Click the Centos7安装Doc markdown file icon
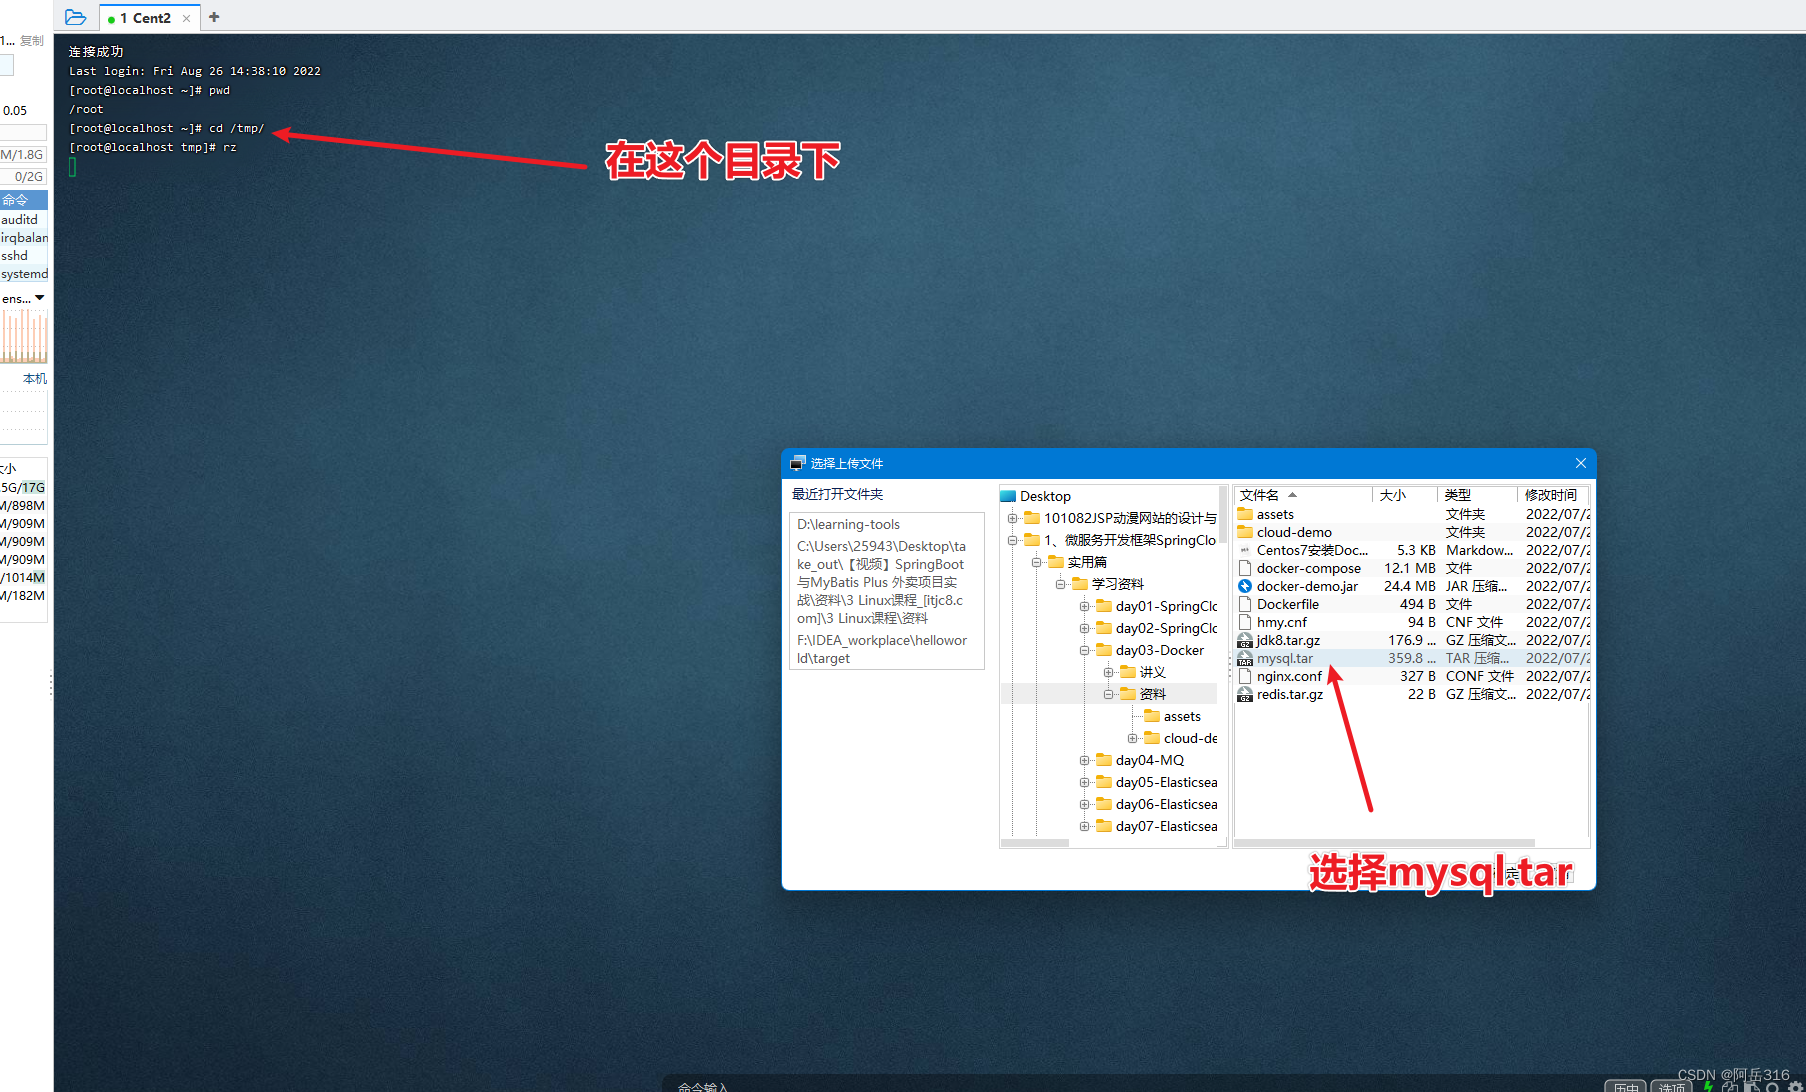The width and height of the screenshot is (1806, 1092). coord(1245,550)
